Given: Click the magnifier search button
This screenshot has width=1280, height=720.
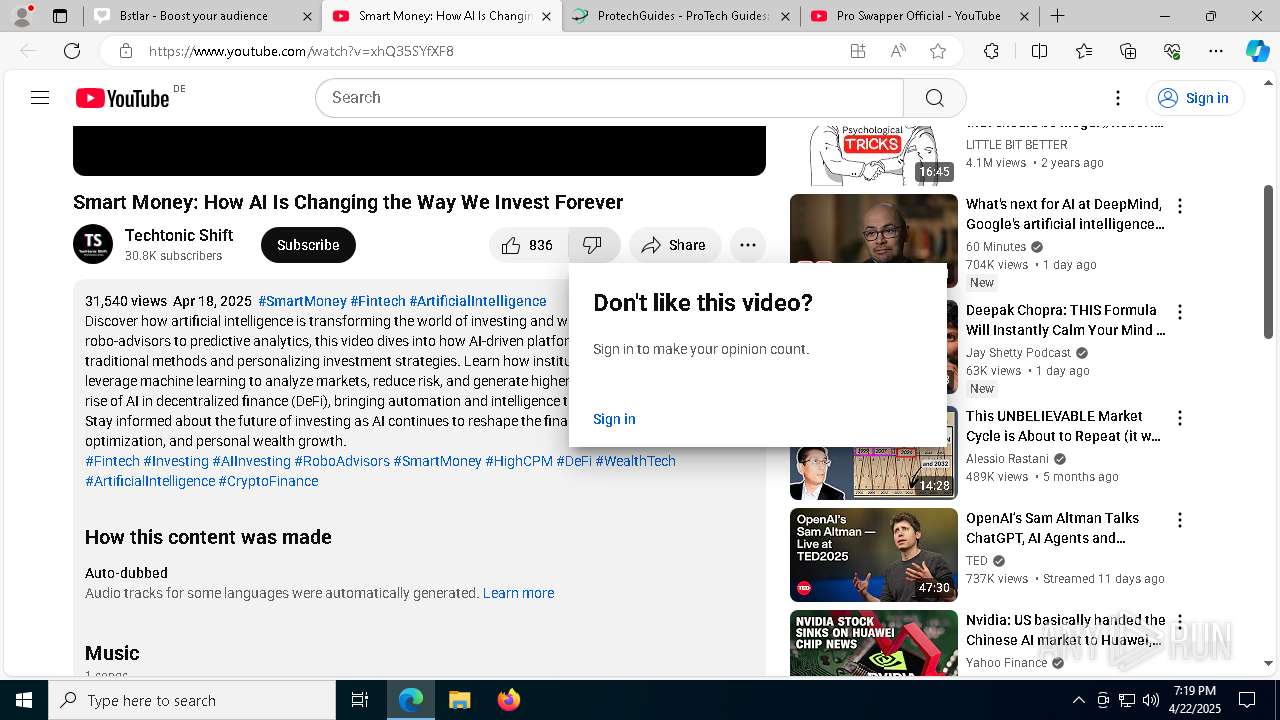Looking at the screenshot, I should (934, 97).
